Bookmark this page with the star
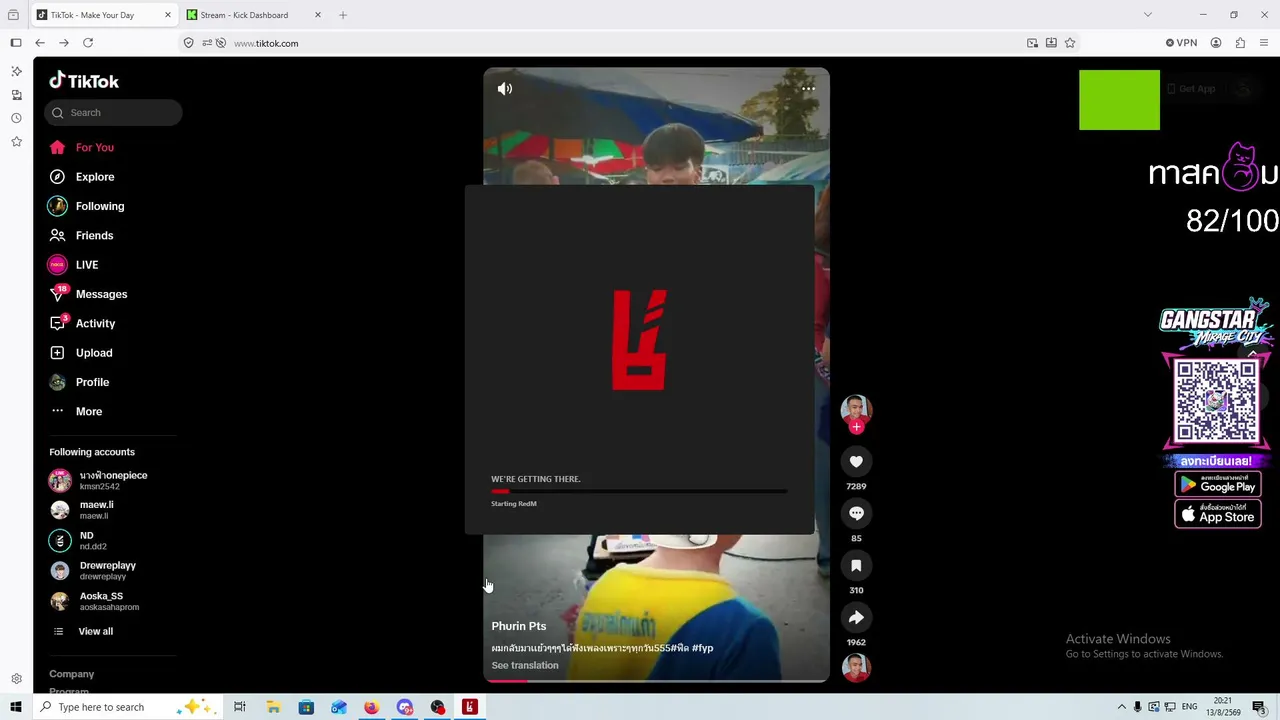The width and height of the screenshot is (1280, 720). point(1070,43)
